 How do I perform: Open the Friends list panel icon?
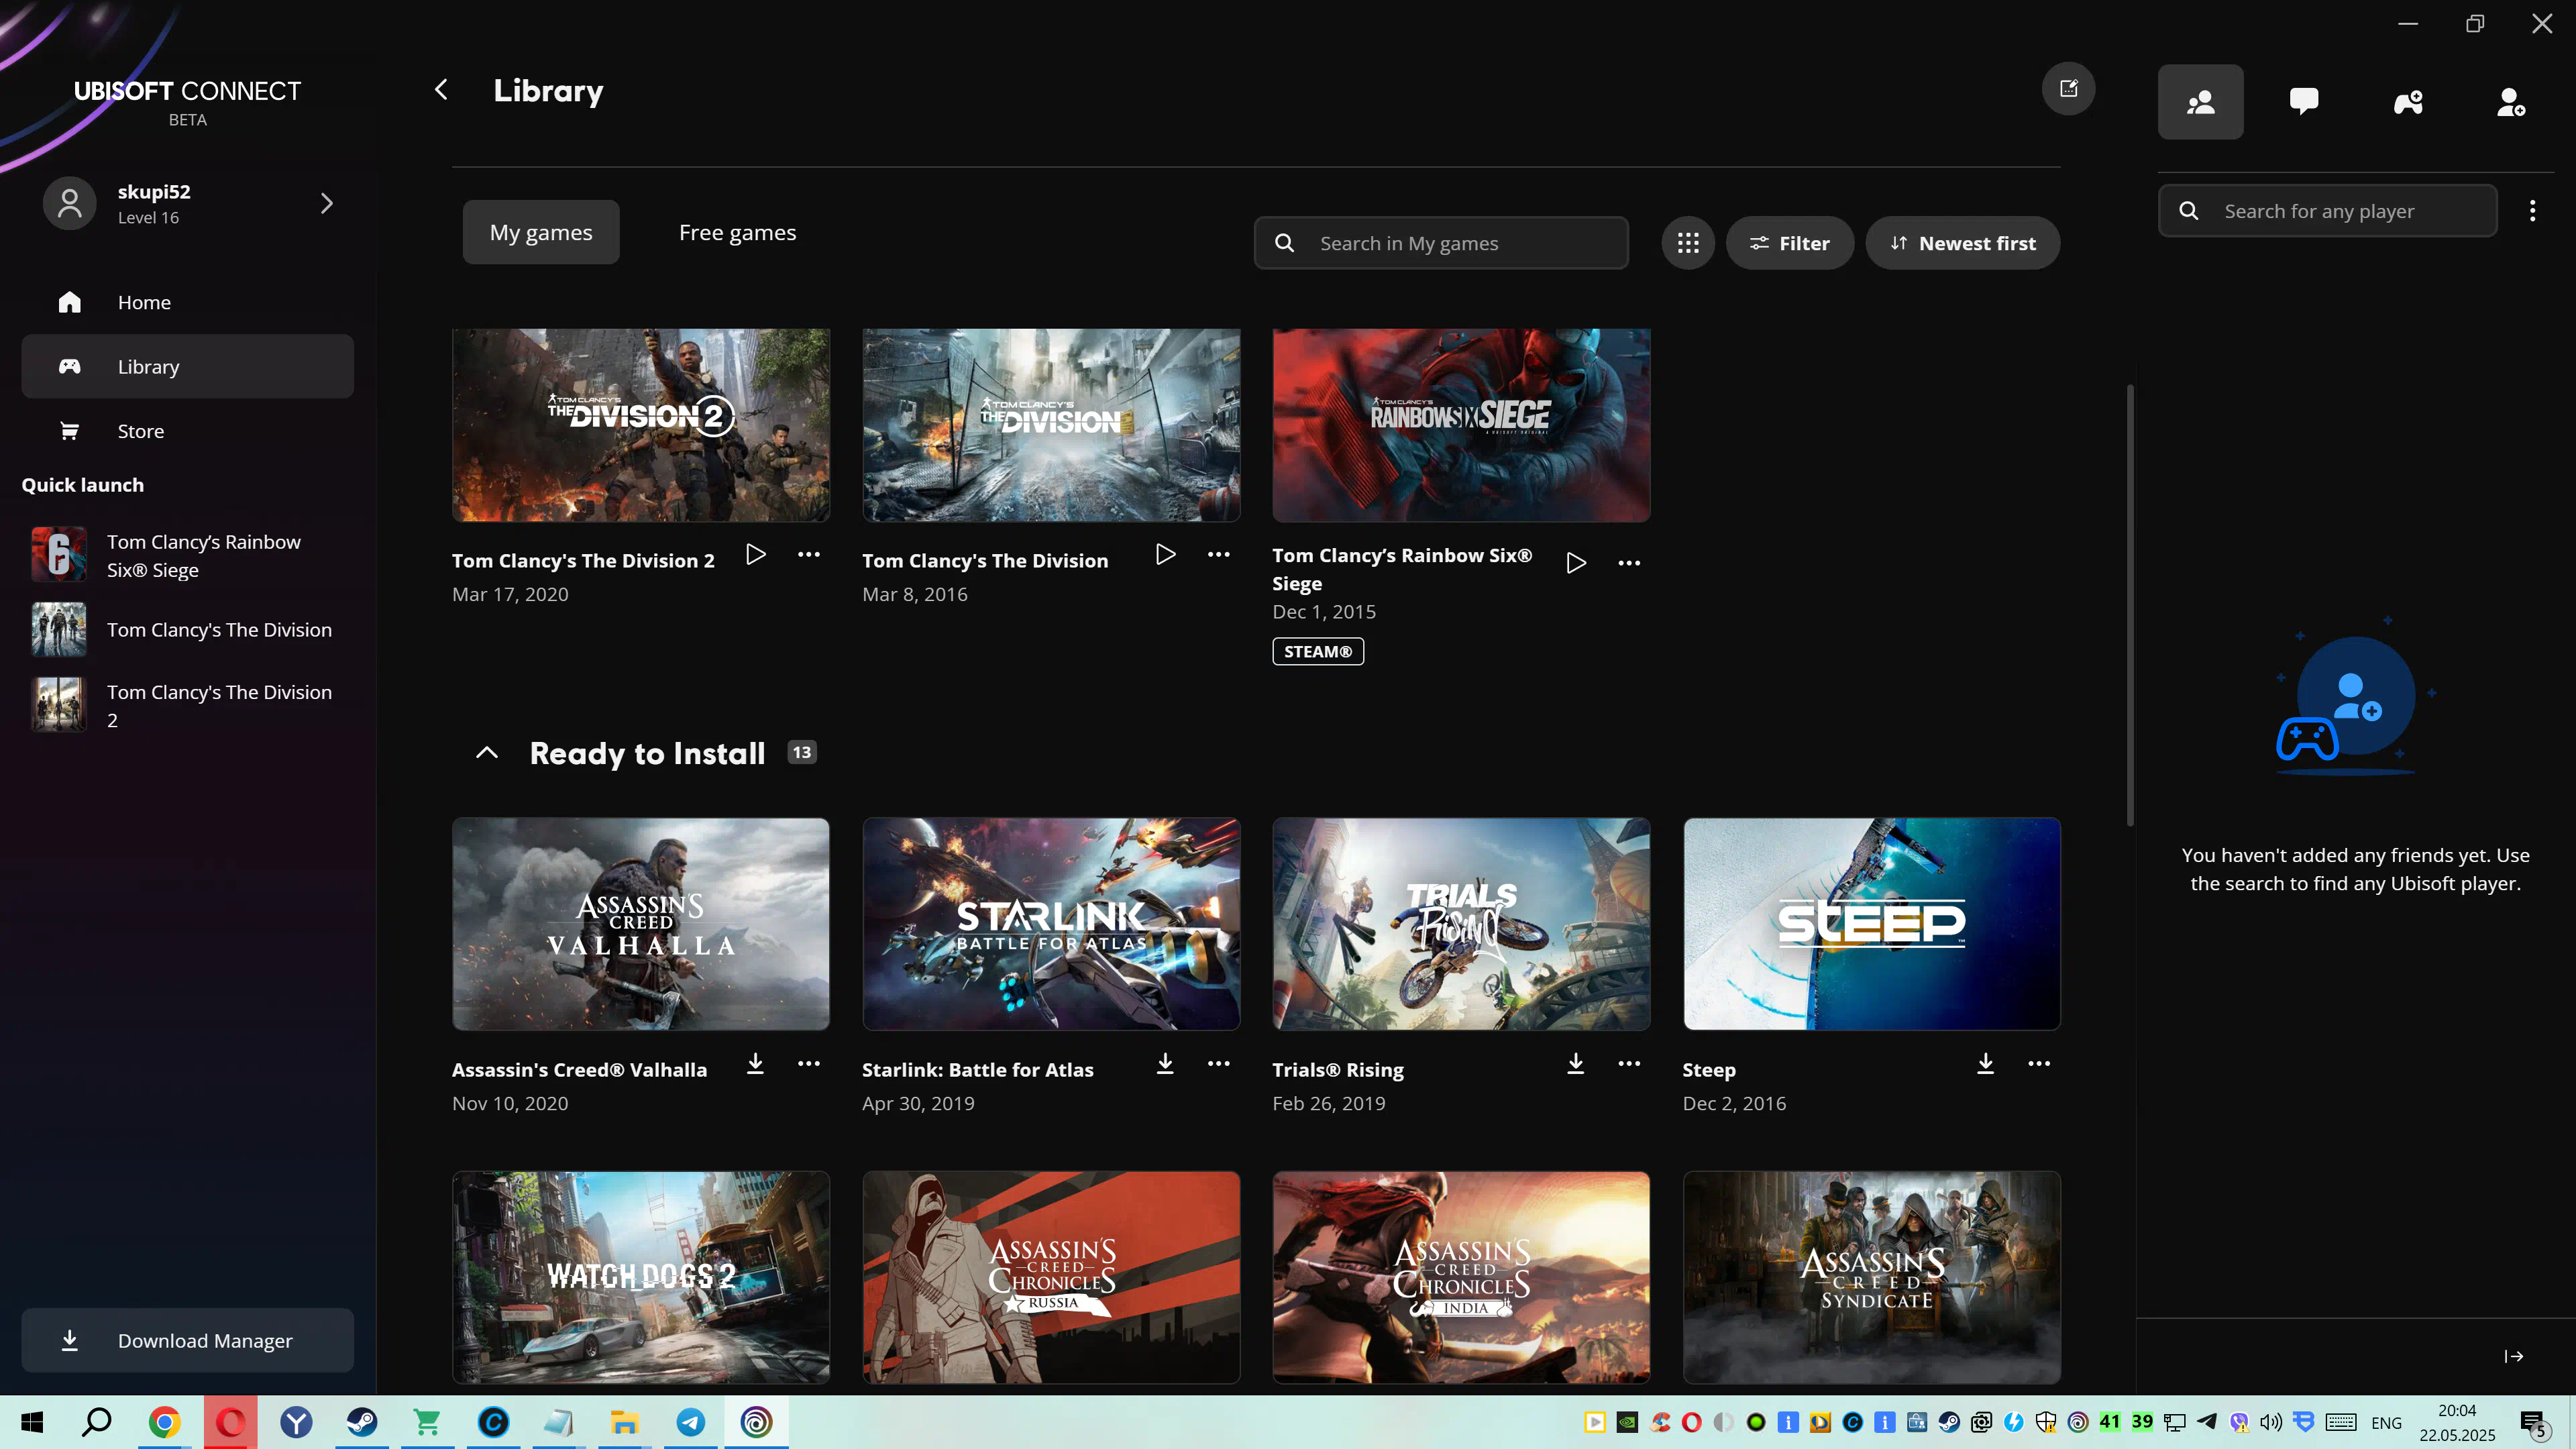(2200, 102)
